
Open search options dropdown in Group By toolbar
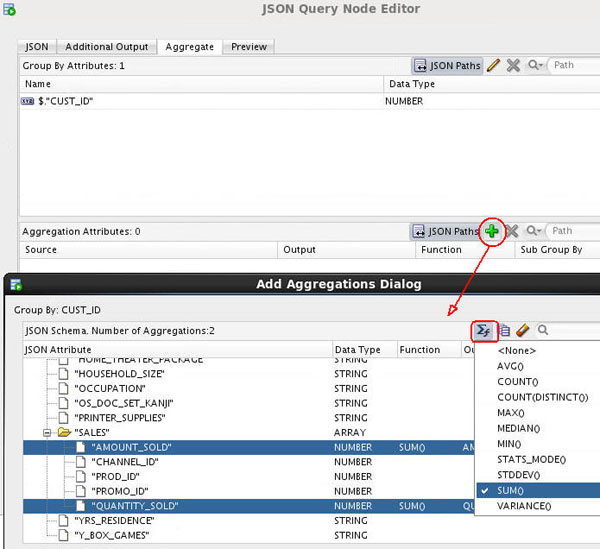coord(535,65)
